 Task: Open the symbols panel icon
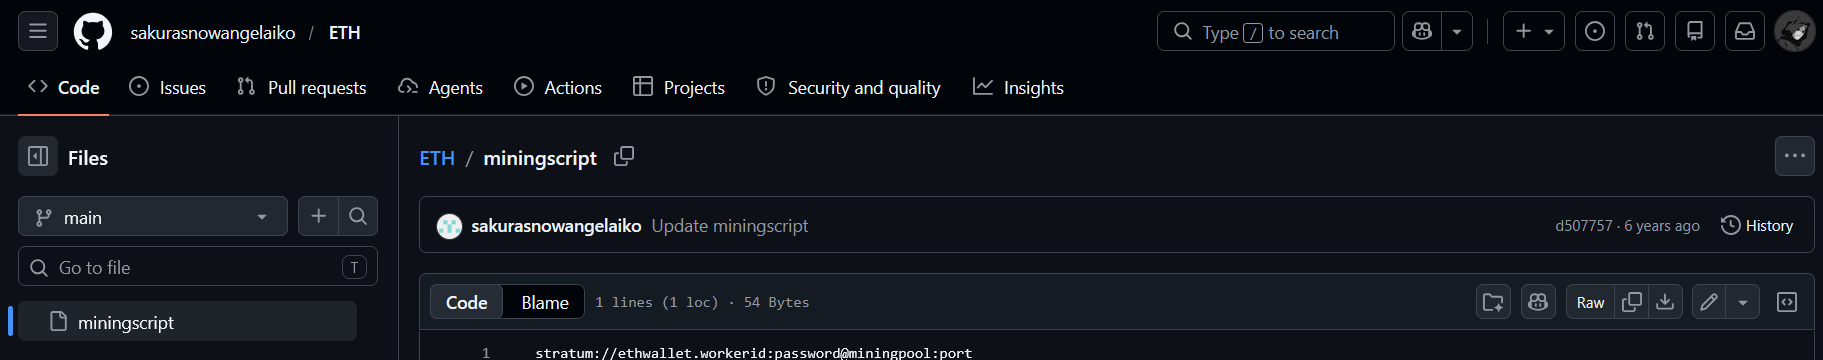pyautogui.click(x=1787, y=302)
